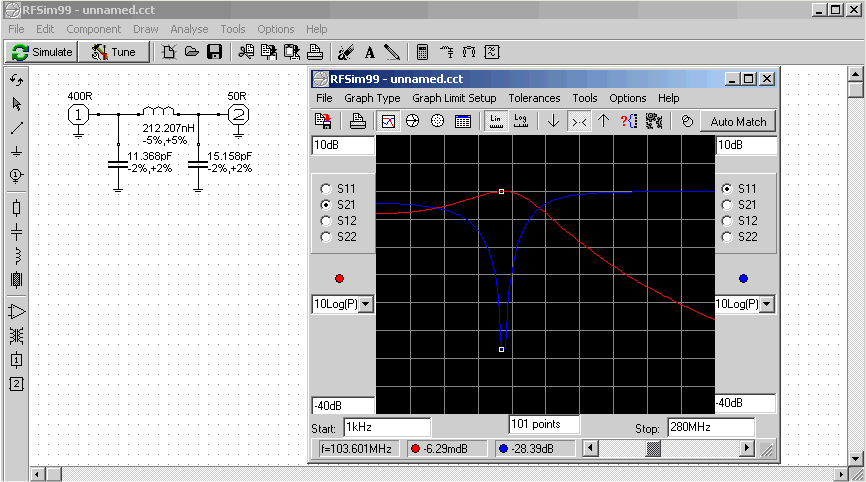Screen dimensions: 866x482
Task: Switch graph to polar plot display
Action: point(437,121)
